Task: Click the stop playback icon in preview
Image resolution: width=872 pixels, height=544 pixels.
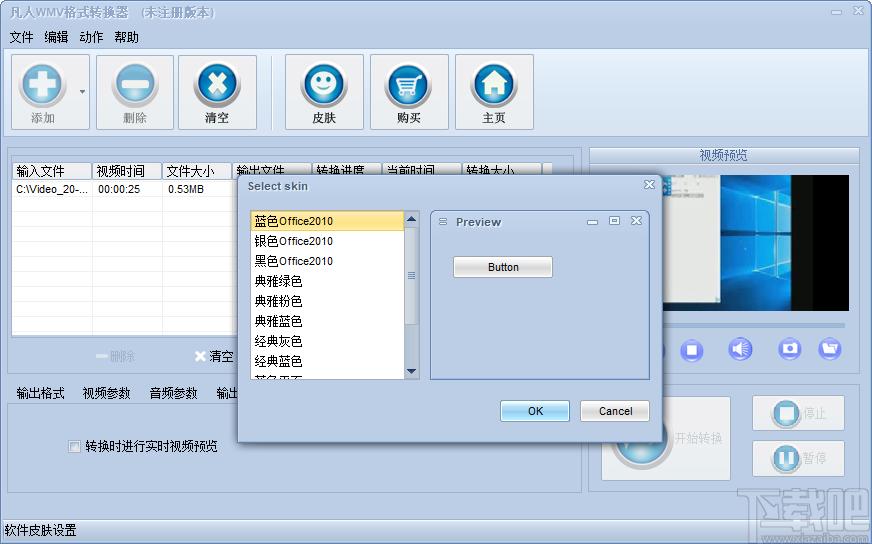Action: click(692, 350)
